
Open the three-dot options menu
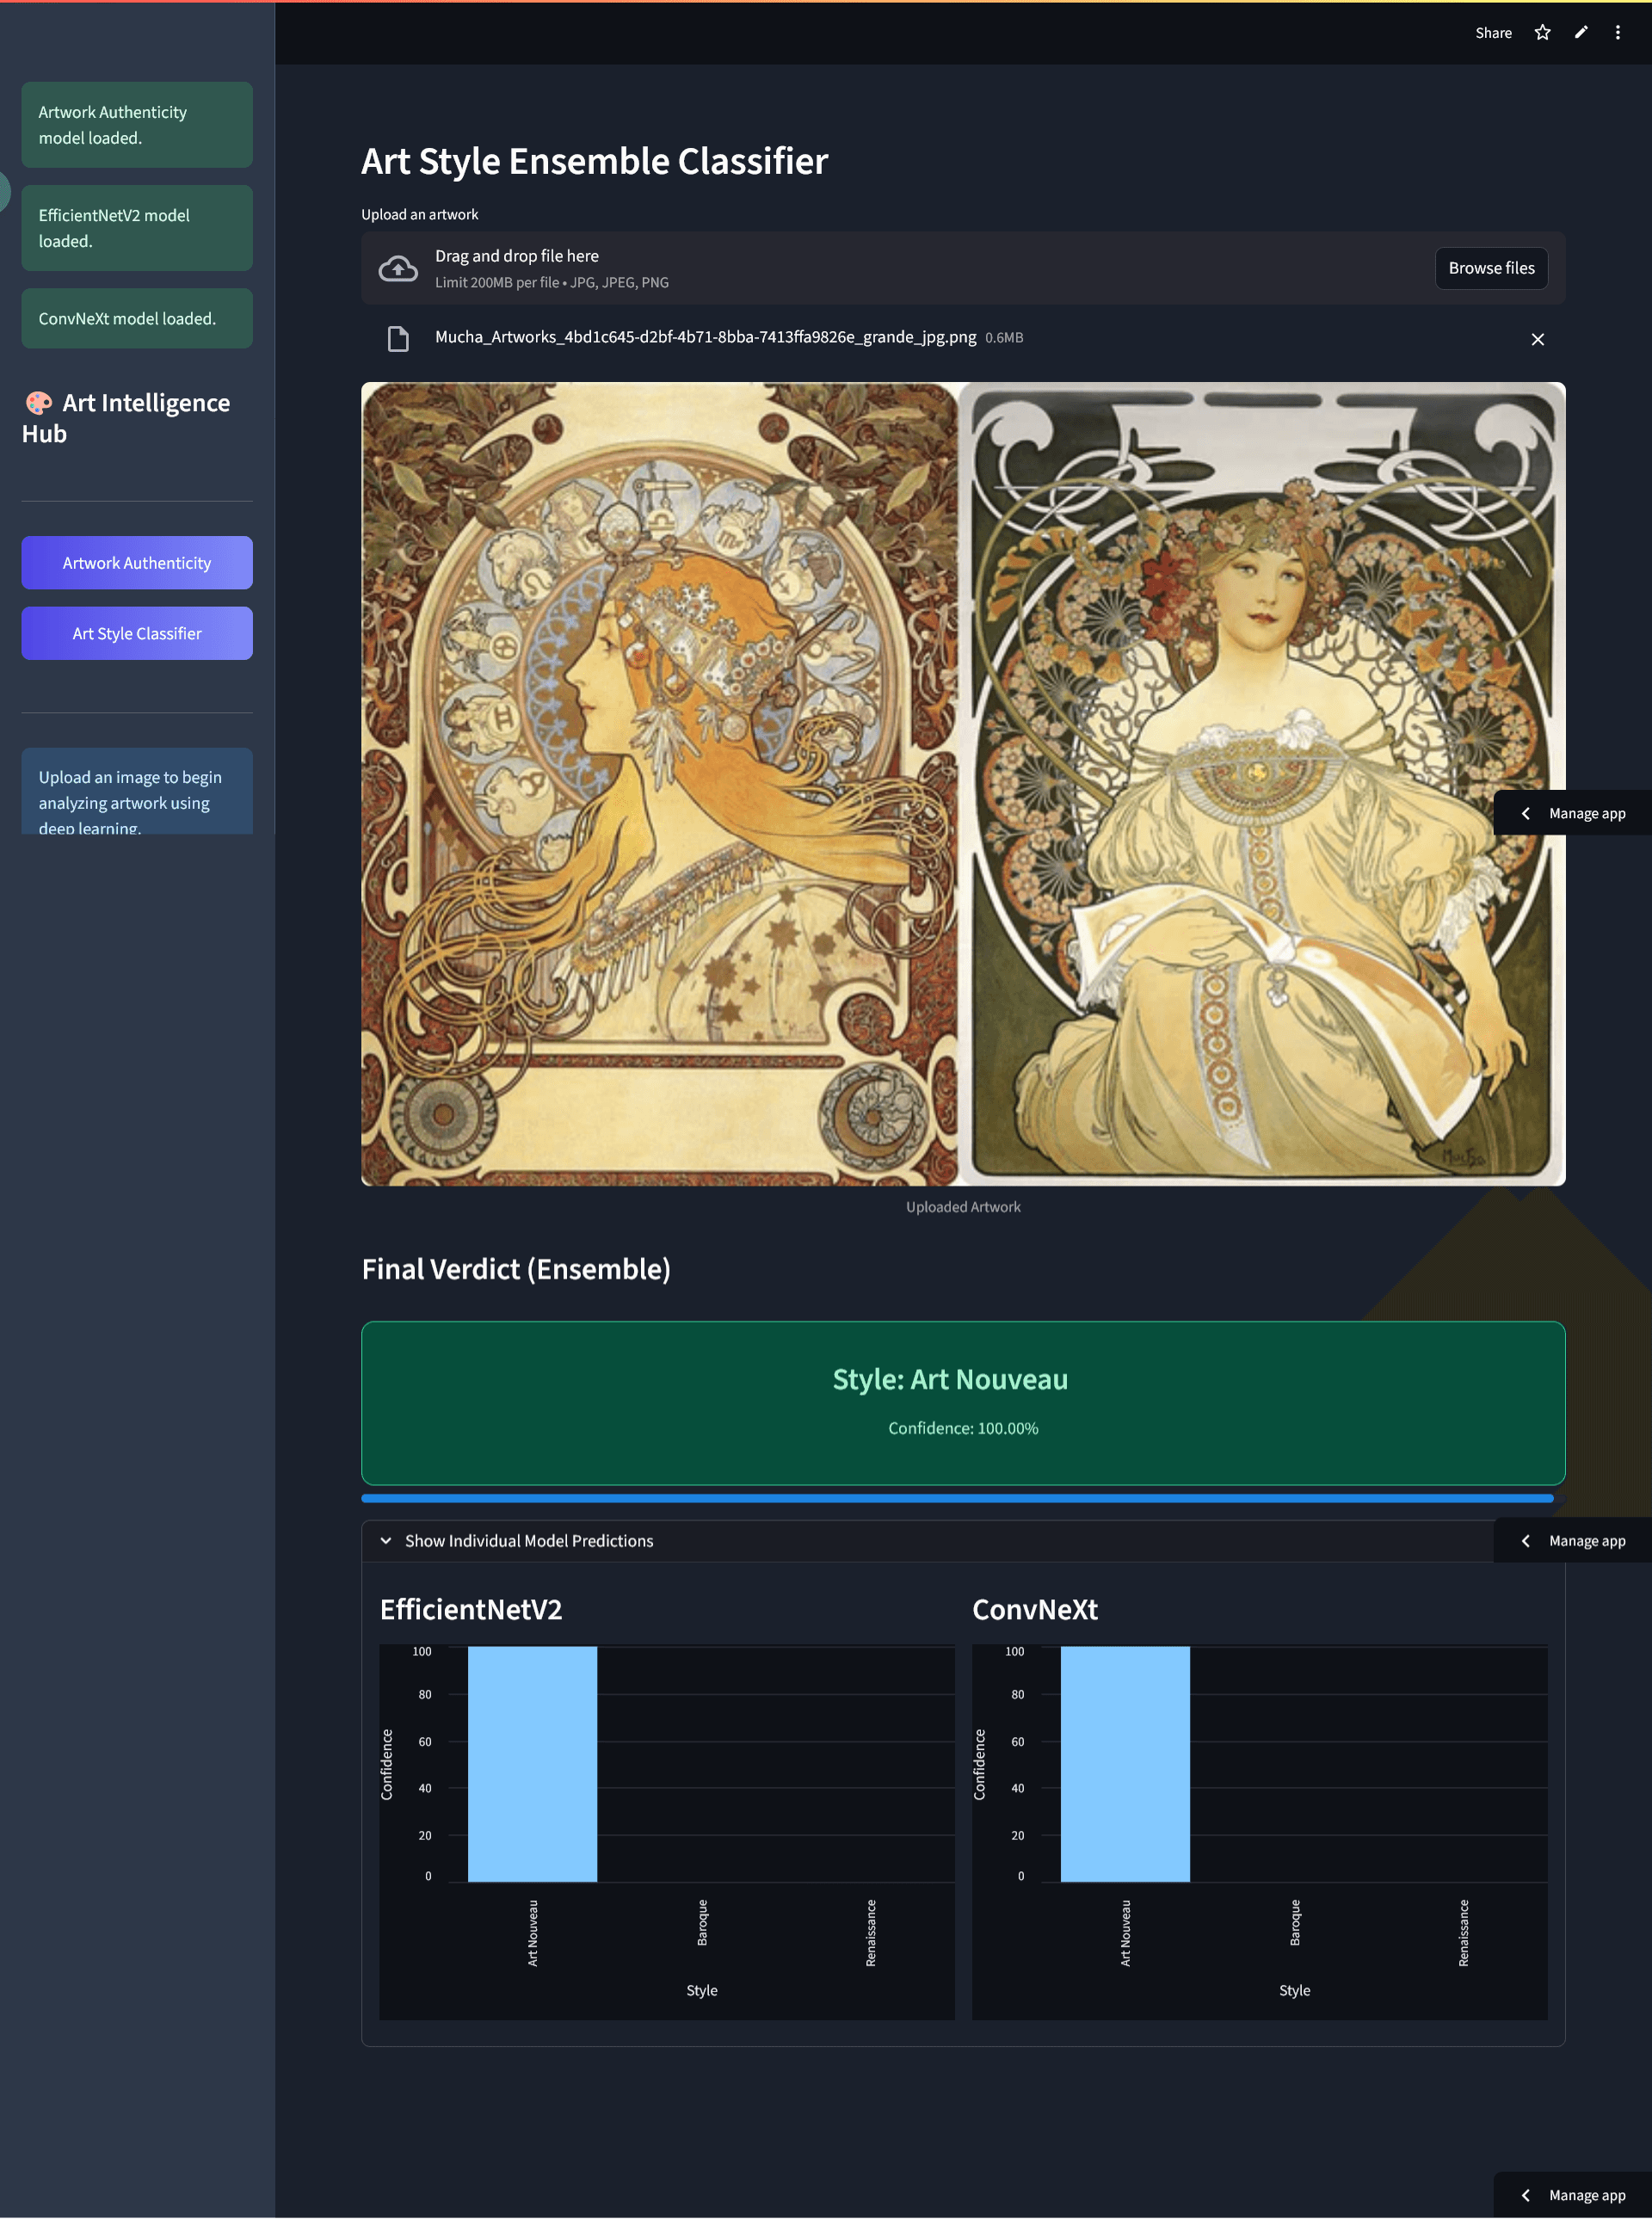1617,33
